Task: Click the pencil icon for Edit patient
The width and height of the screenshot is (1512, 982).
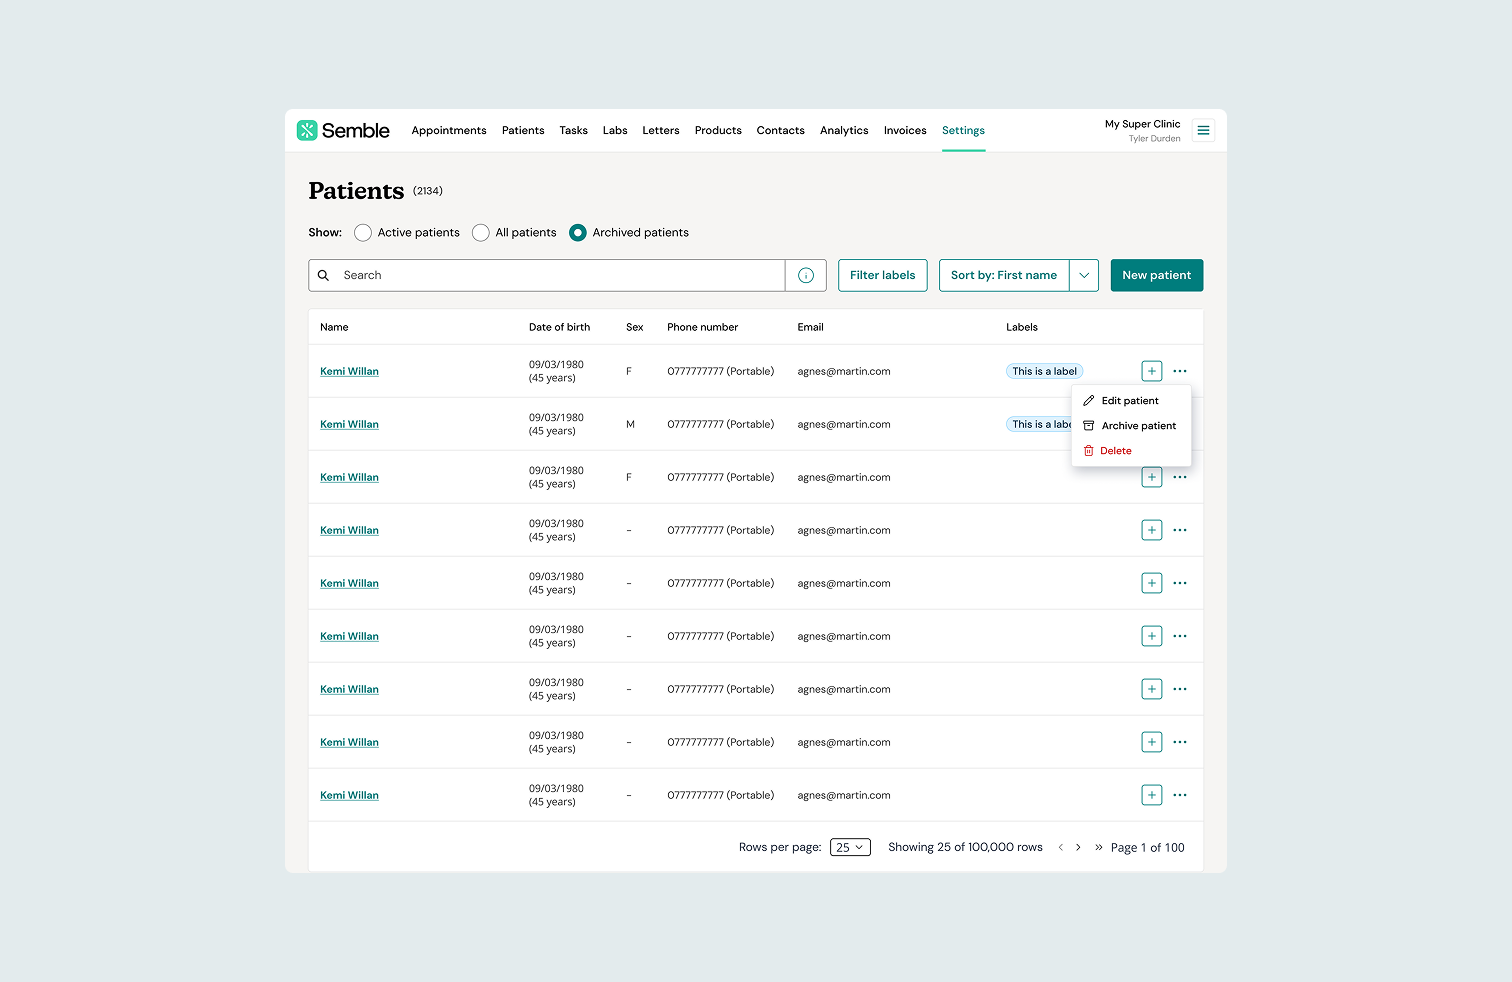Action: (1088, 400)
